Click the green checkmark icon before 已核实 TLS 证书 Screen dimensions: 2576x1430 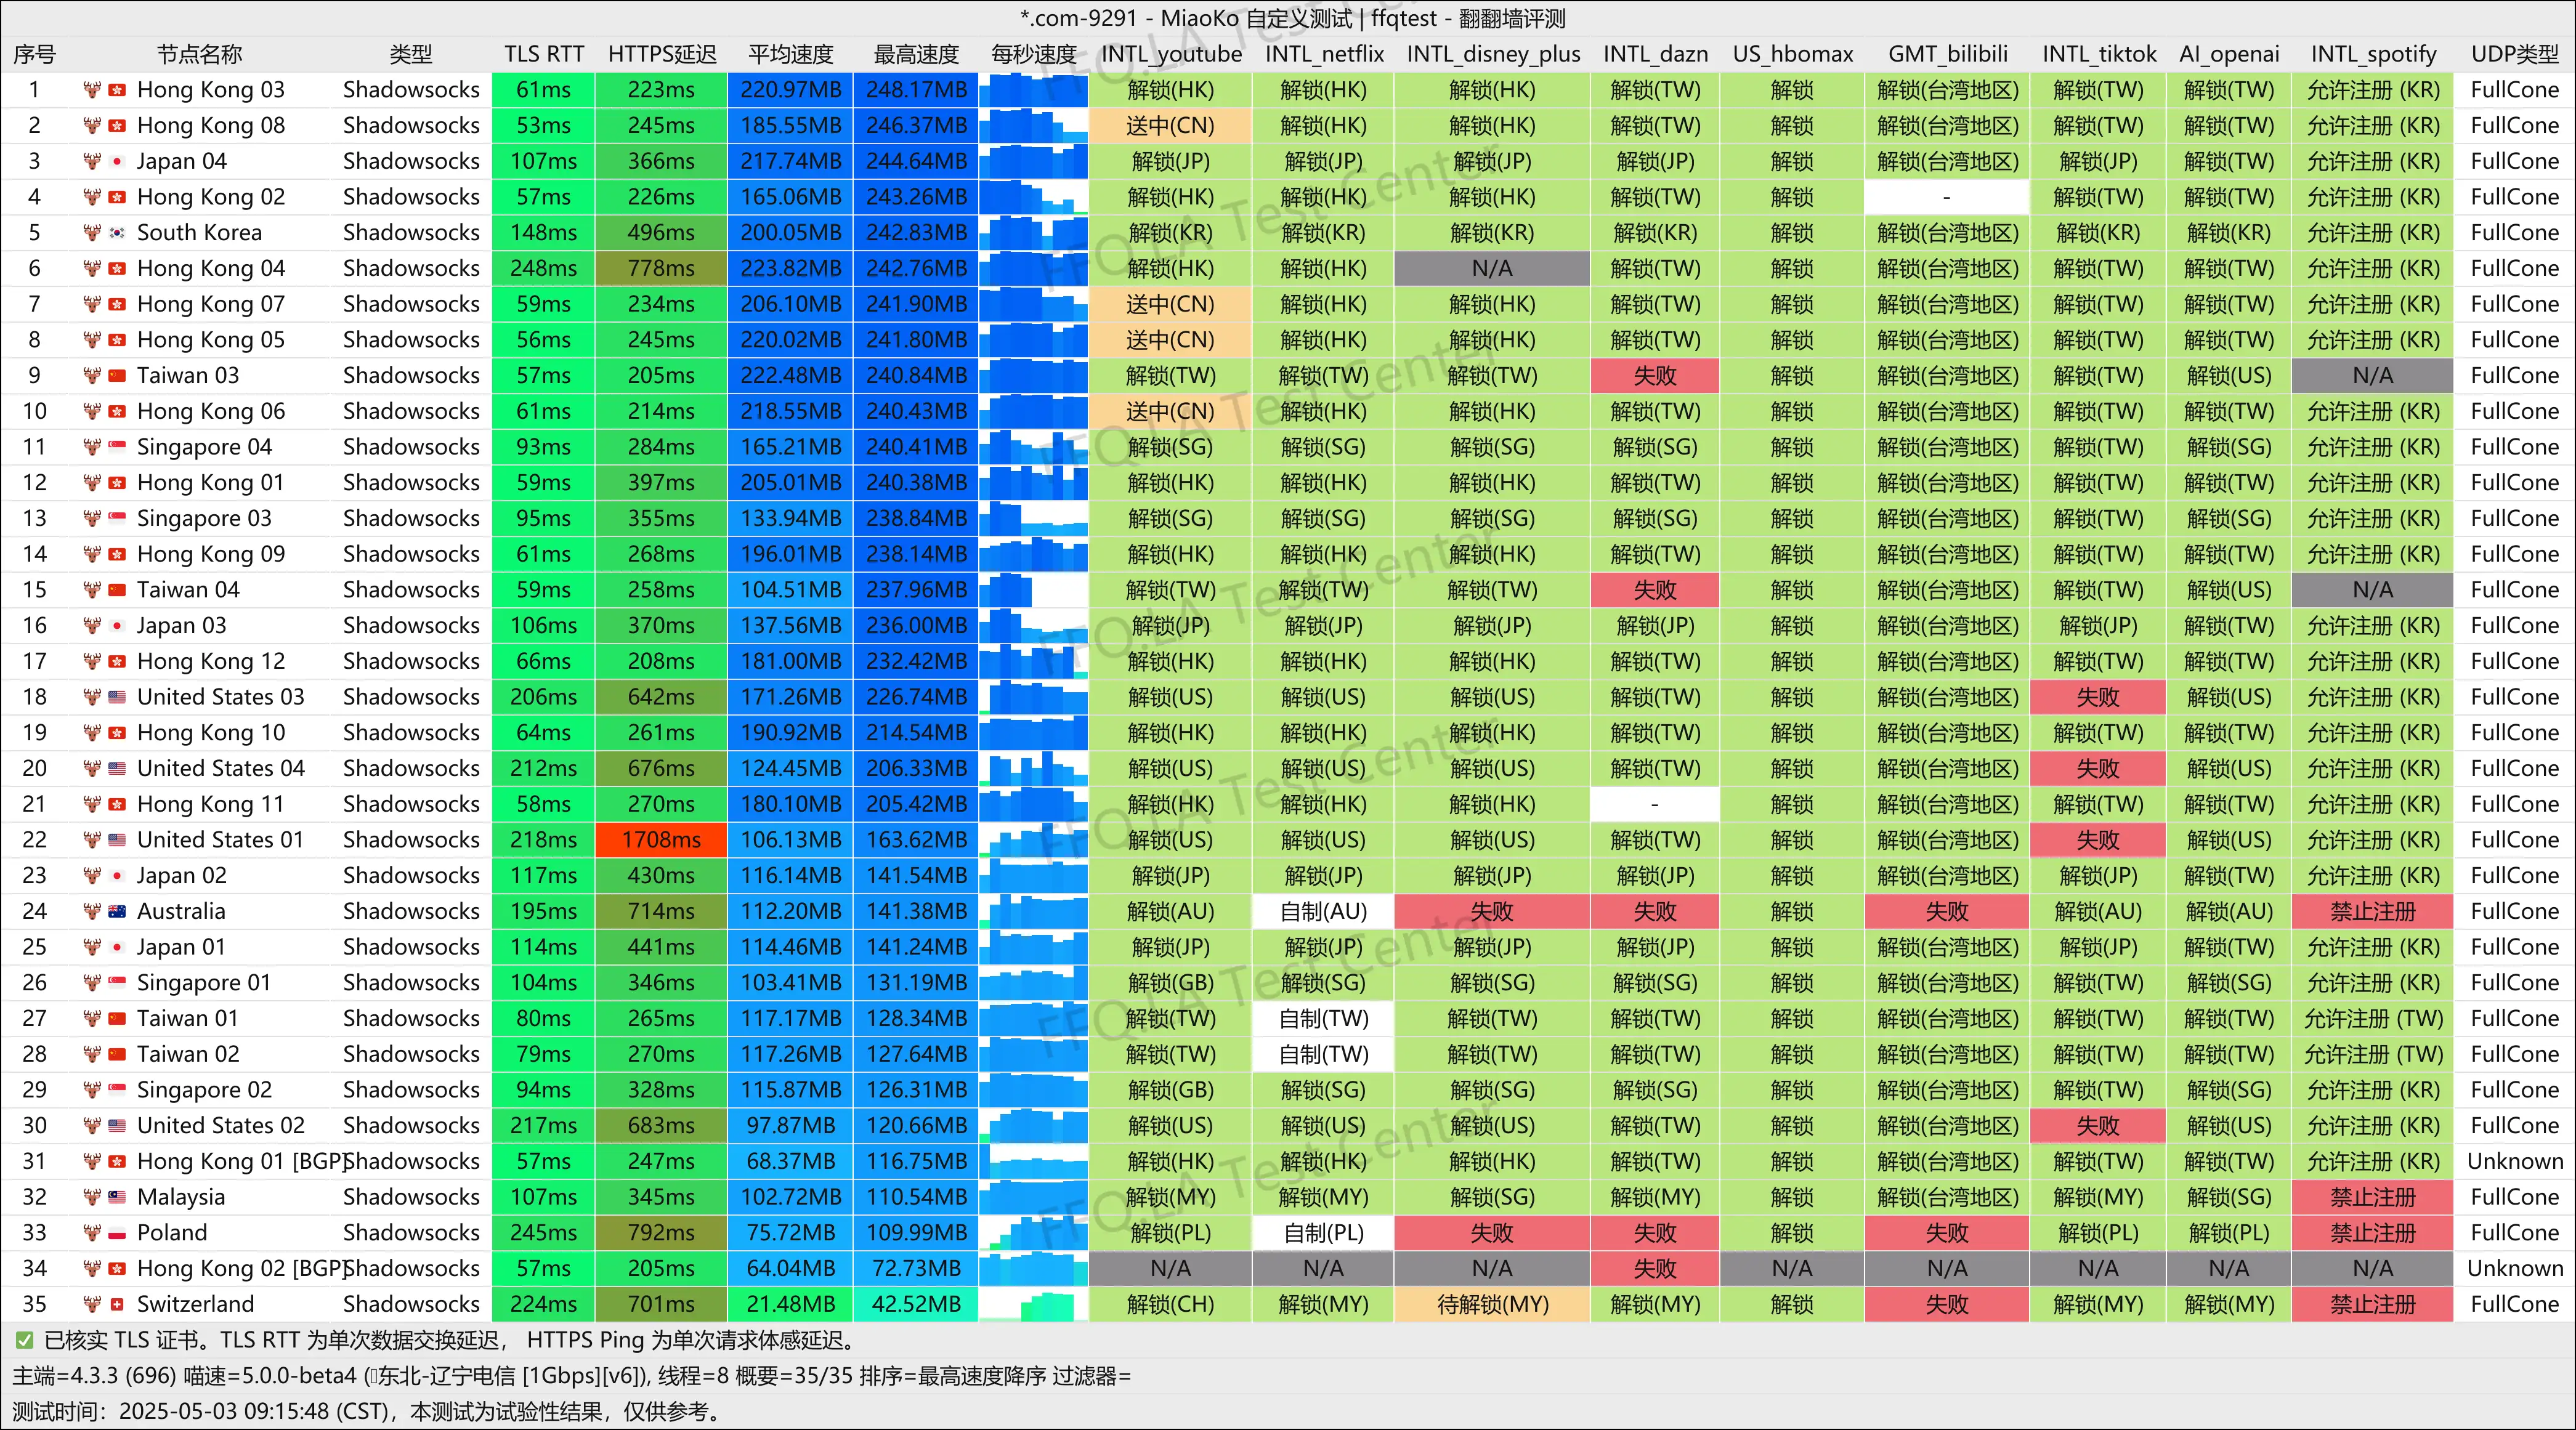point(24,1340)
